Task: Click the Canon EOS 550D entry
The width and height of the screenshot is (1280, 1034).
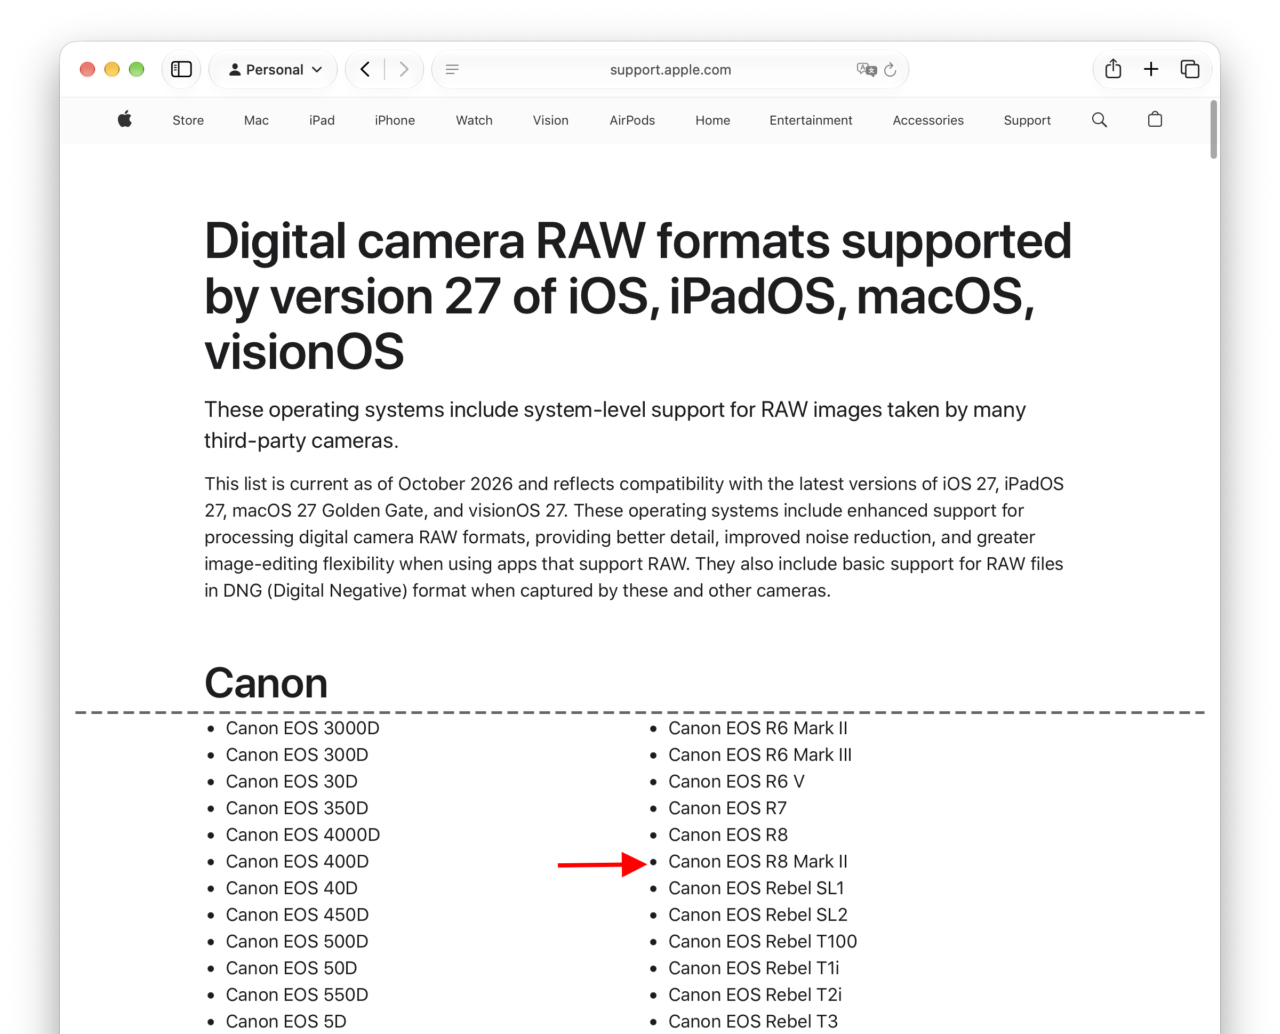Action: pyautogui.click(x=297, y=995)
